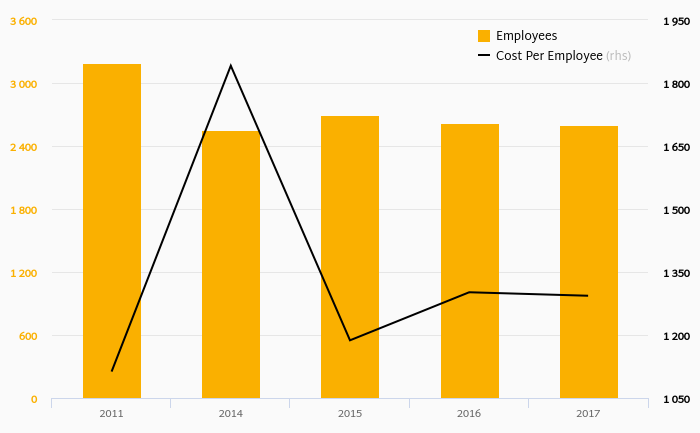The image size is (700, 433).
Task: Click the line peak at 2014
Action: [231, 66]
